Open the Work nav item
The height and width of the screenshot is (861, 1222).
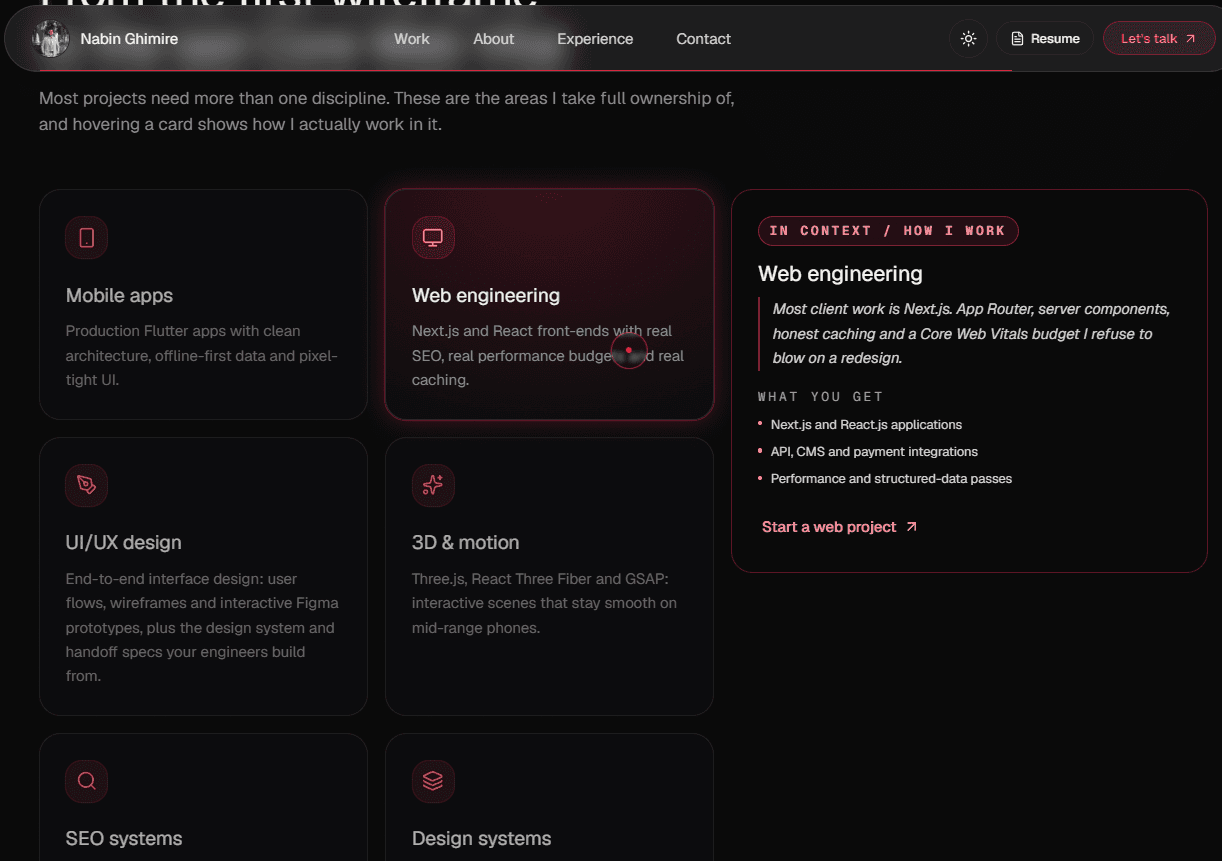pyautogui.click(x=412, y=39)
